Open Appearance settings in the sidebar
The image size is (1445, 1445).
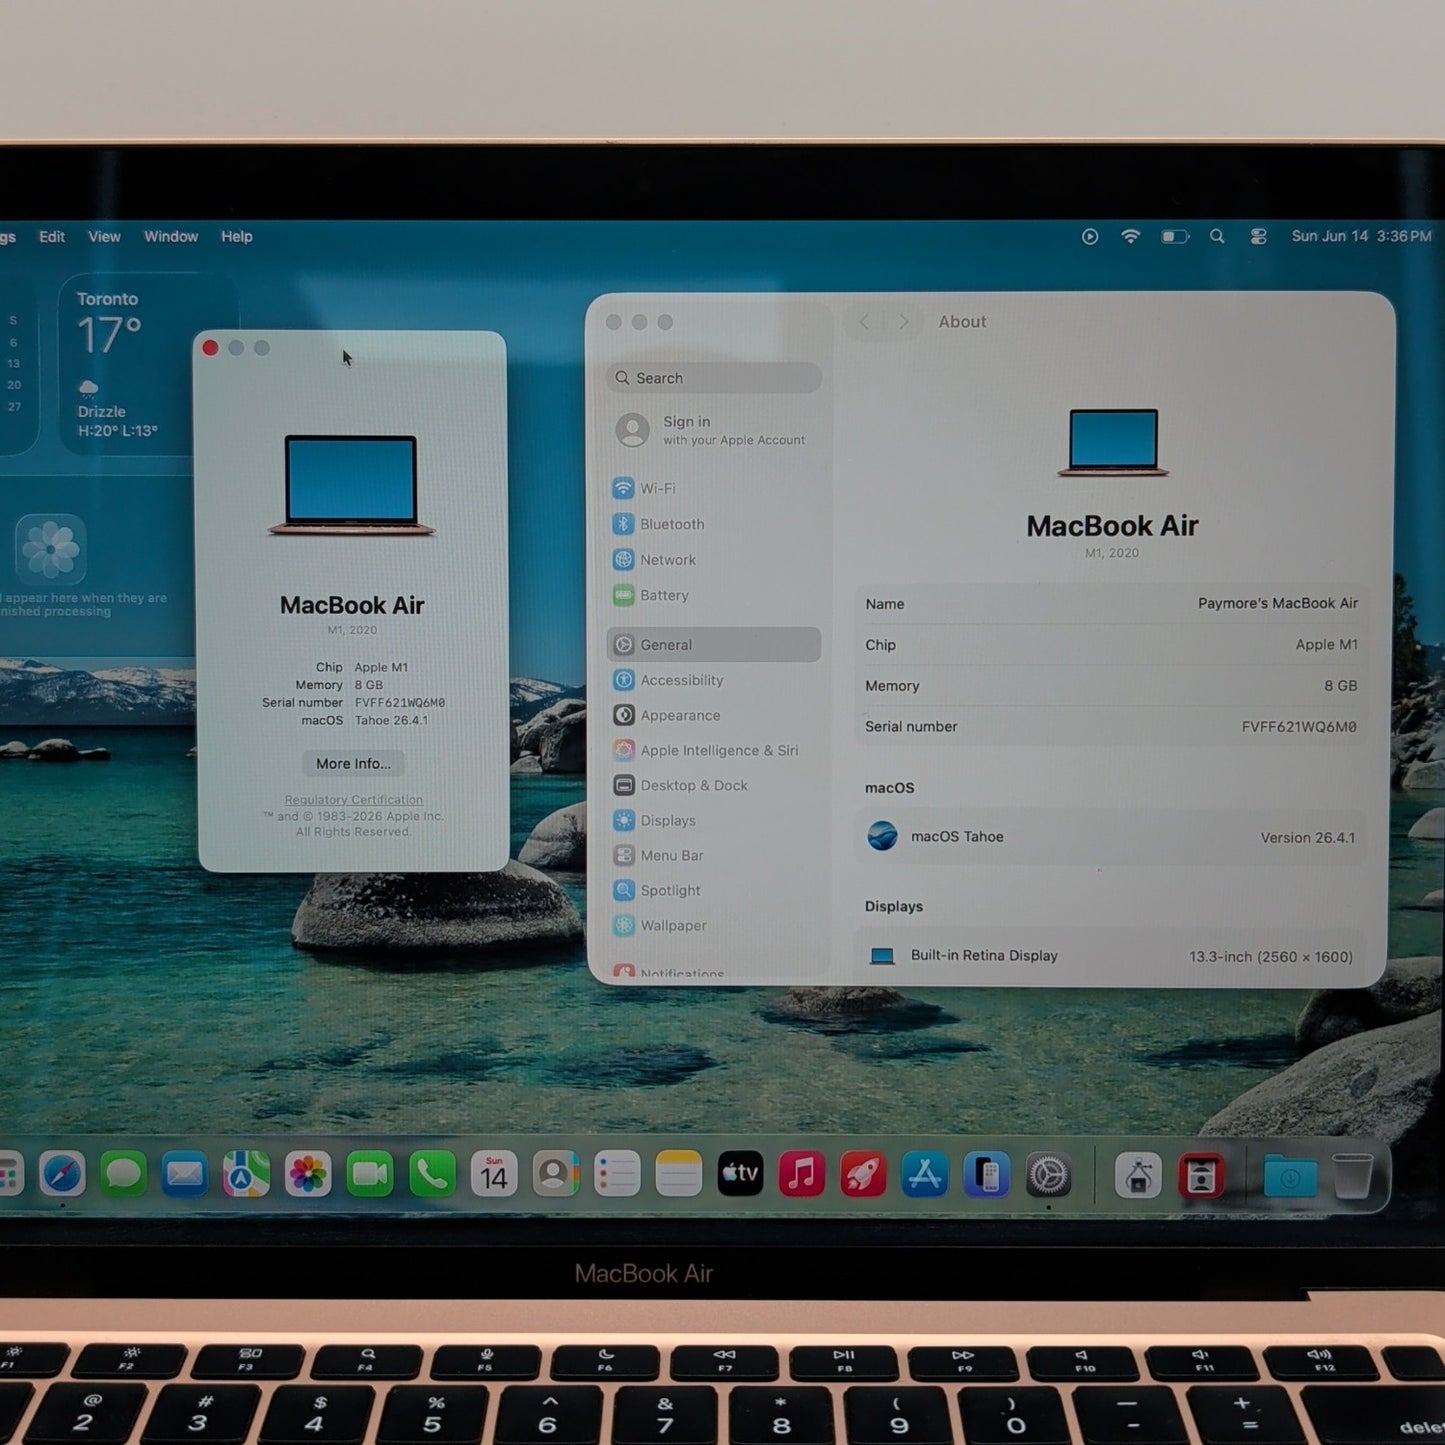coord(714,715)
